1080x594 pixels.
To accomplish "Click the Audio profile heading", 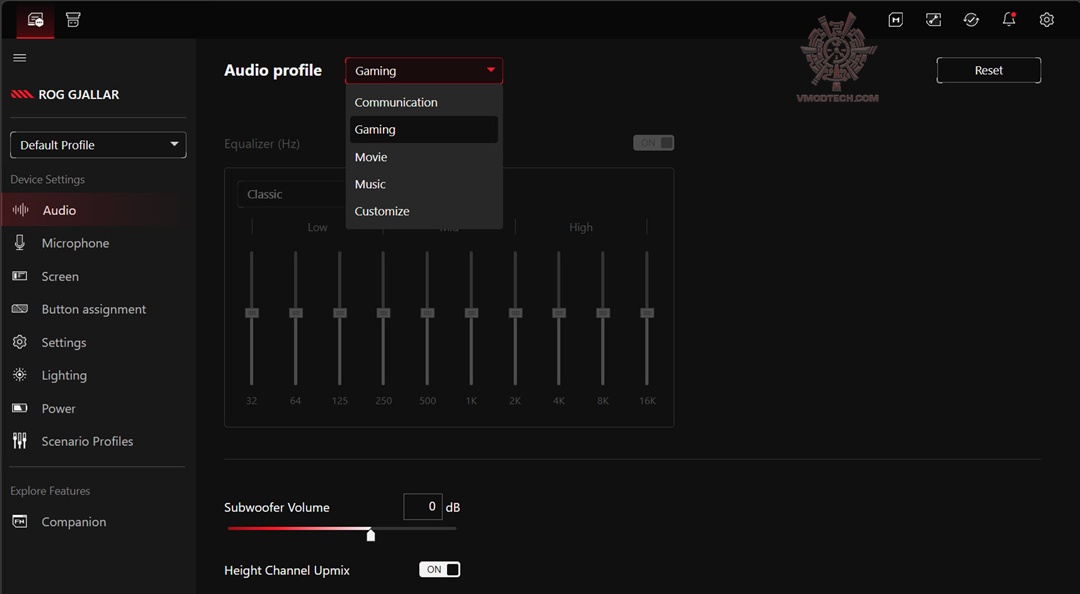I will 273,70.
